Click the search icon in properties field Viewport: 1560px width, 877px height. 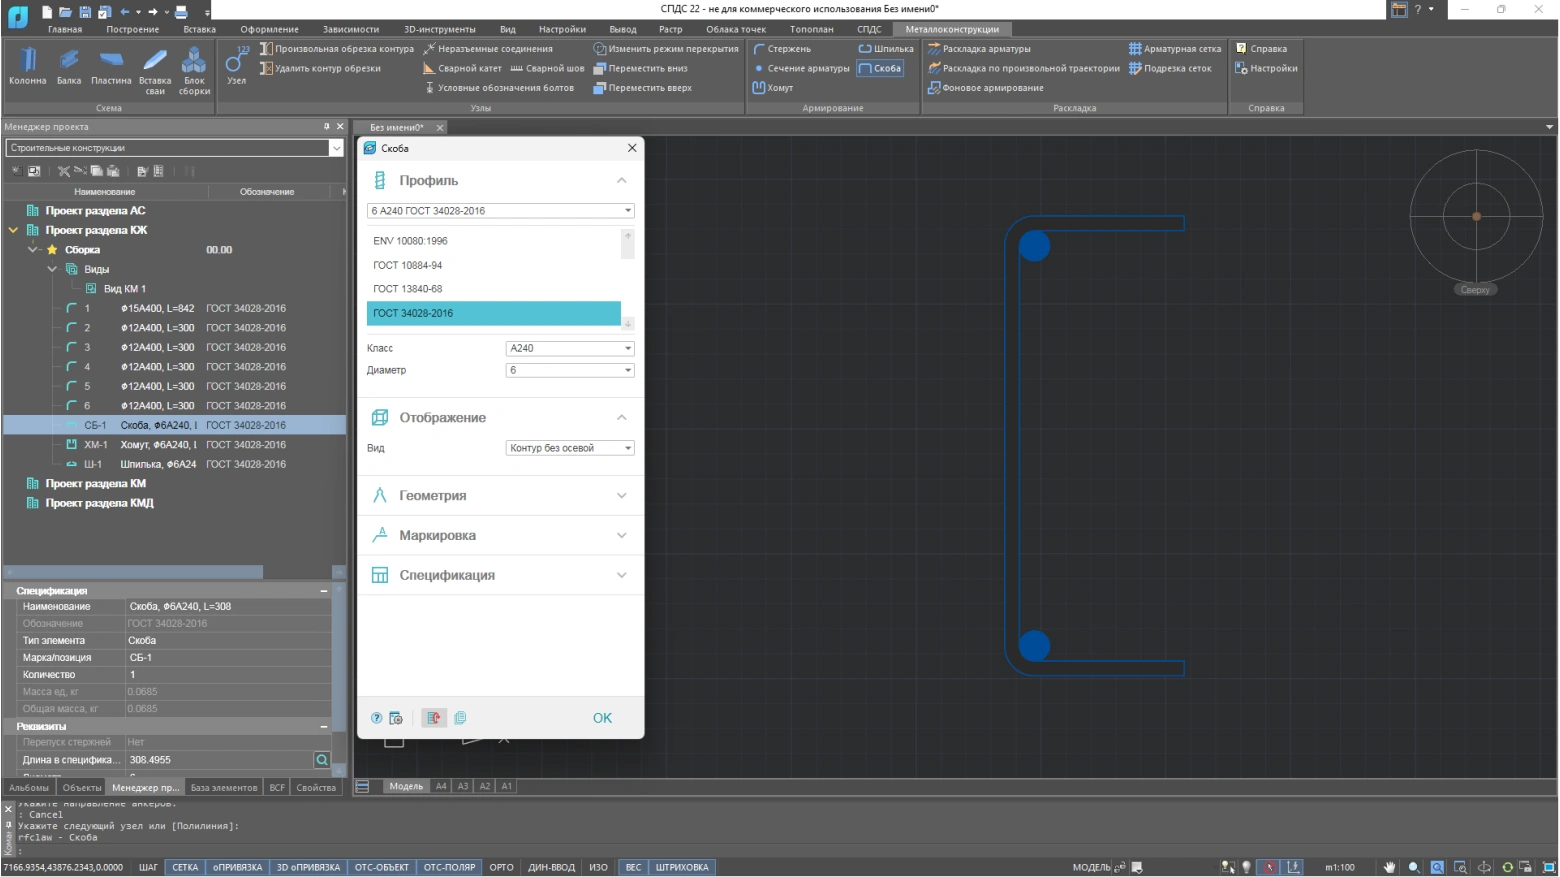(x=322, y=760)
